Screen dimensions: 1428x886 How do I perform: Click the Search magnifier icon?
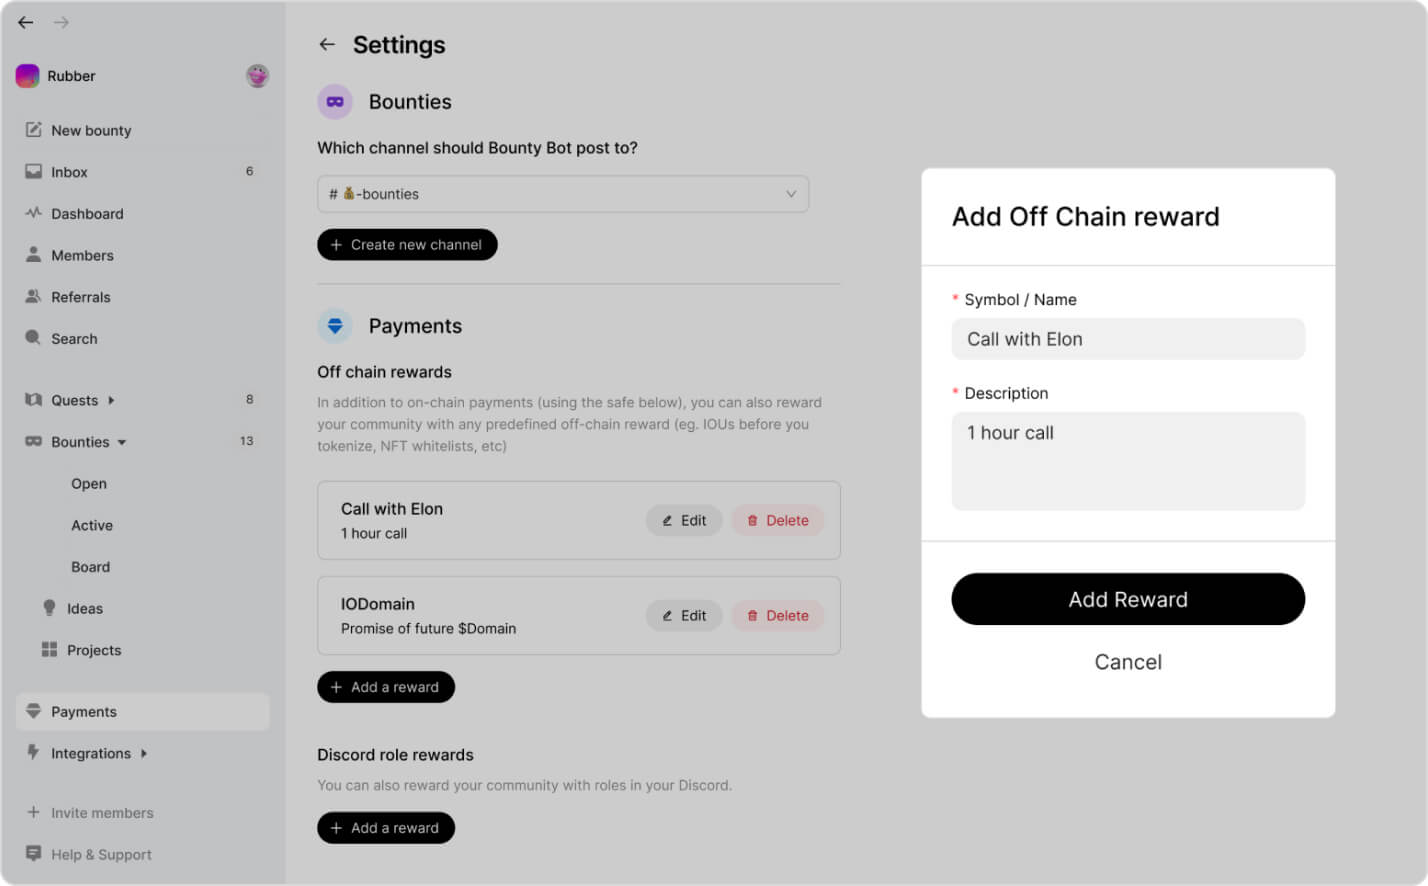33,338
